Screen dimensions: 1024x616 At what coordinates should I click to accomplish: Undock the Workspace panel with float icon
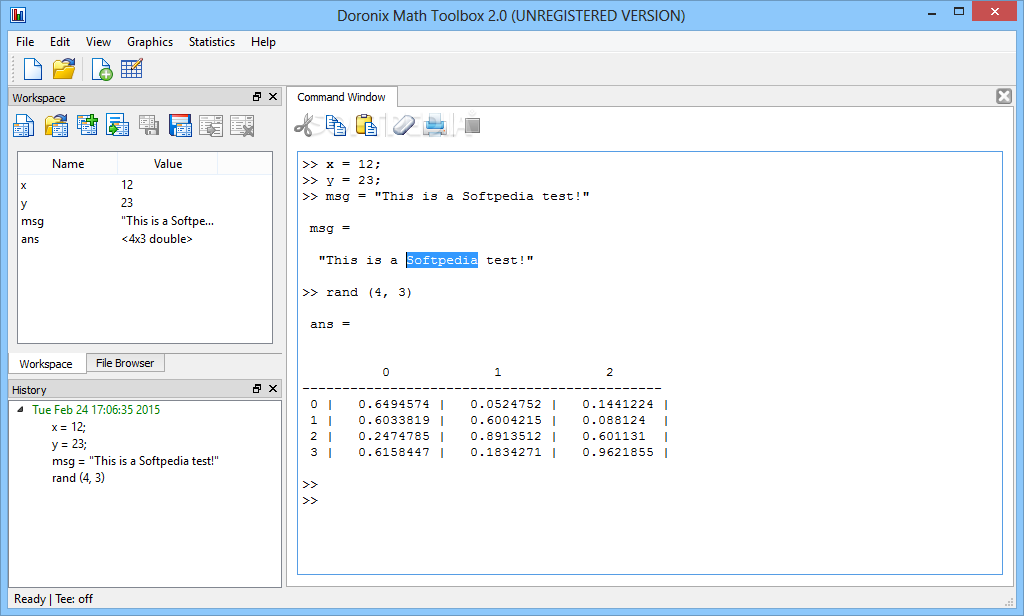point(257,97)
